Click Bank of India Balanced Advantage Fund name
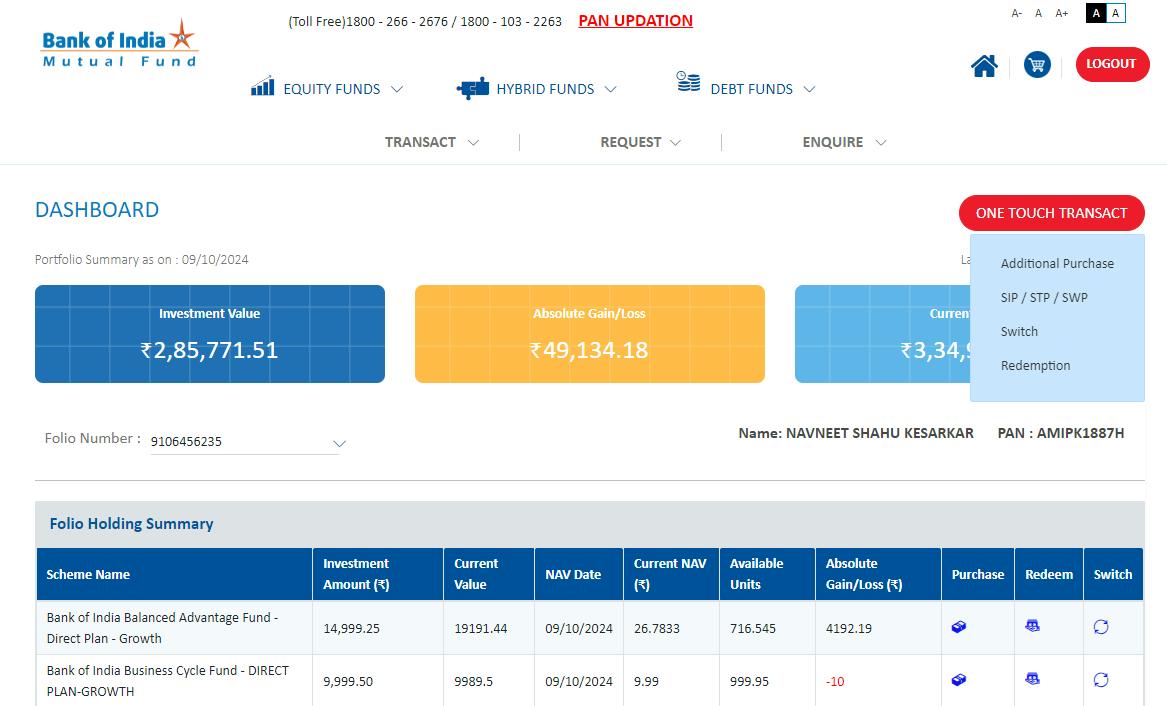 tap(162, 628)
